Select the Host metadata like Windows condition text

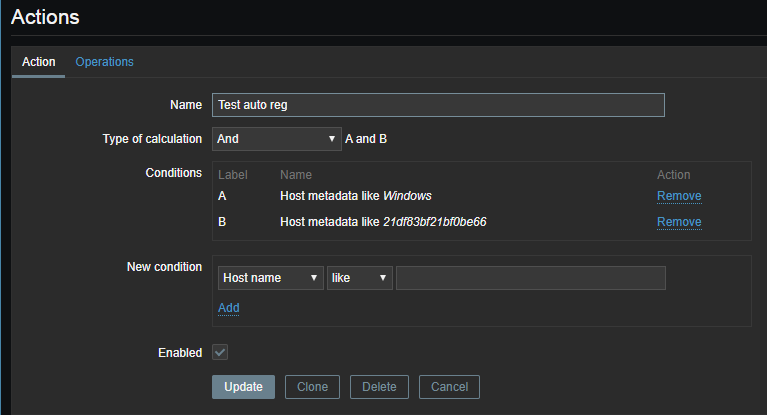pos(355,196)
